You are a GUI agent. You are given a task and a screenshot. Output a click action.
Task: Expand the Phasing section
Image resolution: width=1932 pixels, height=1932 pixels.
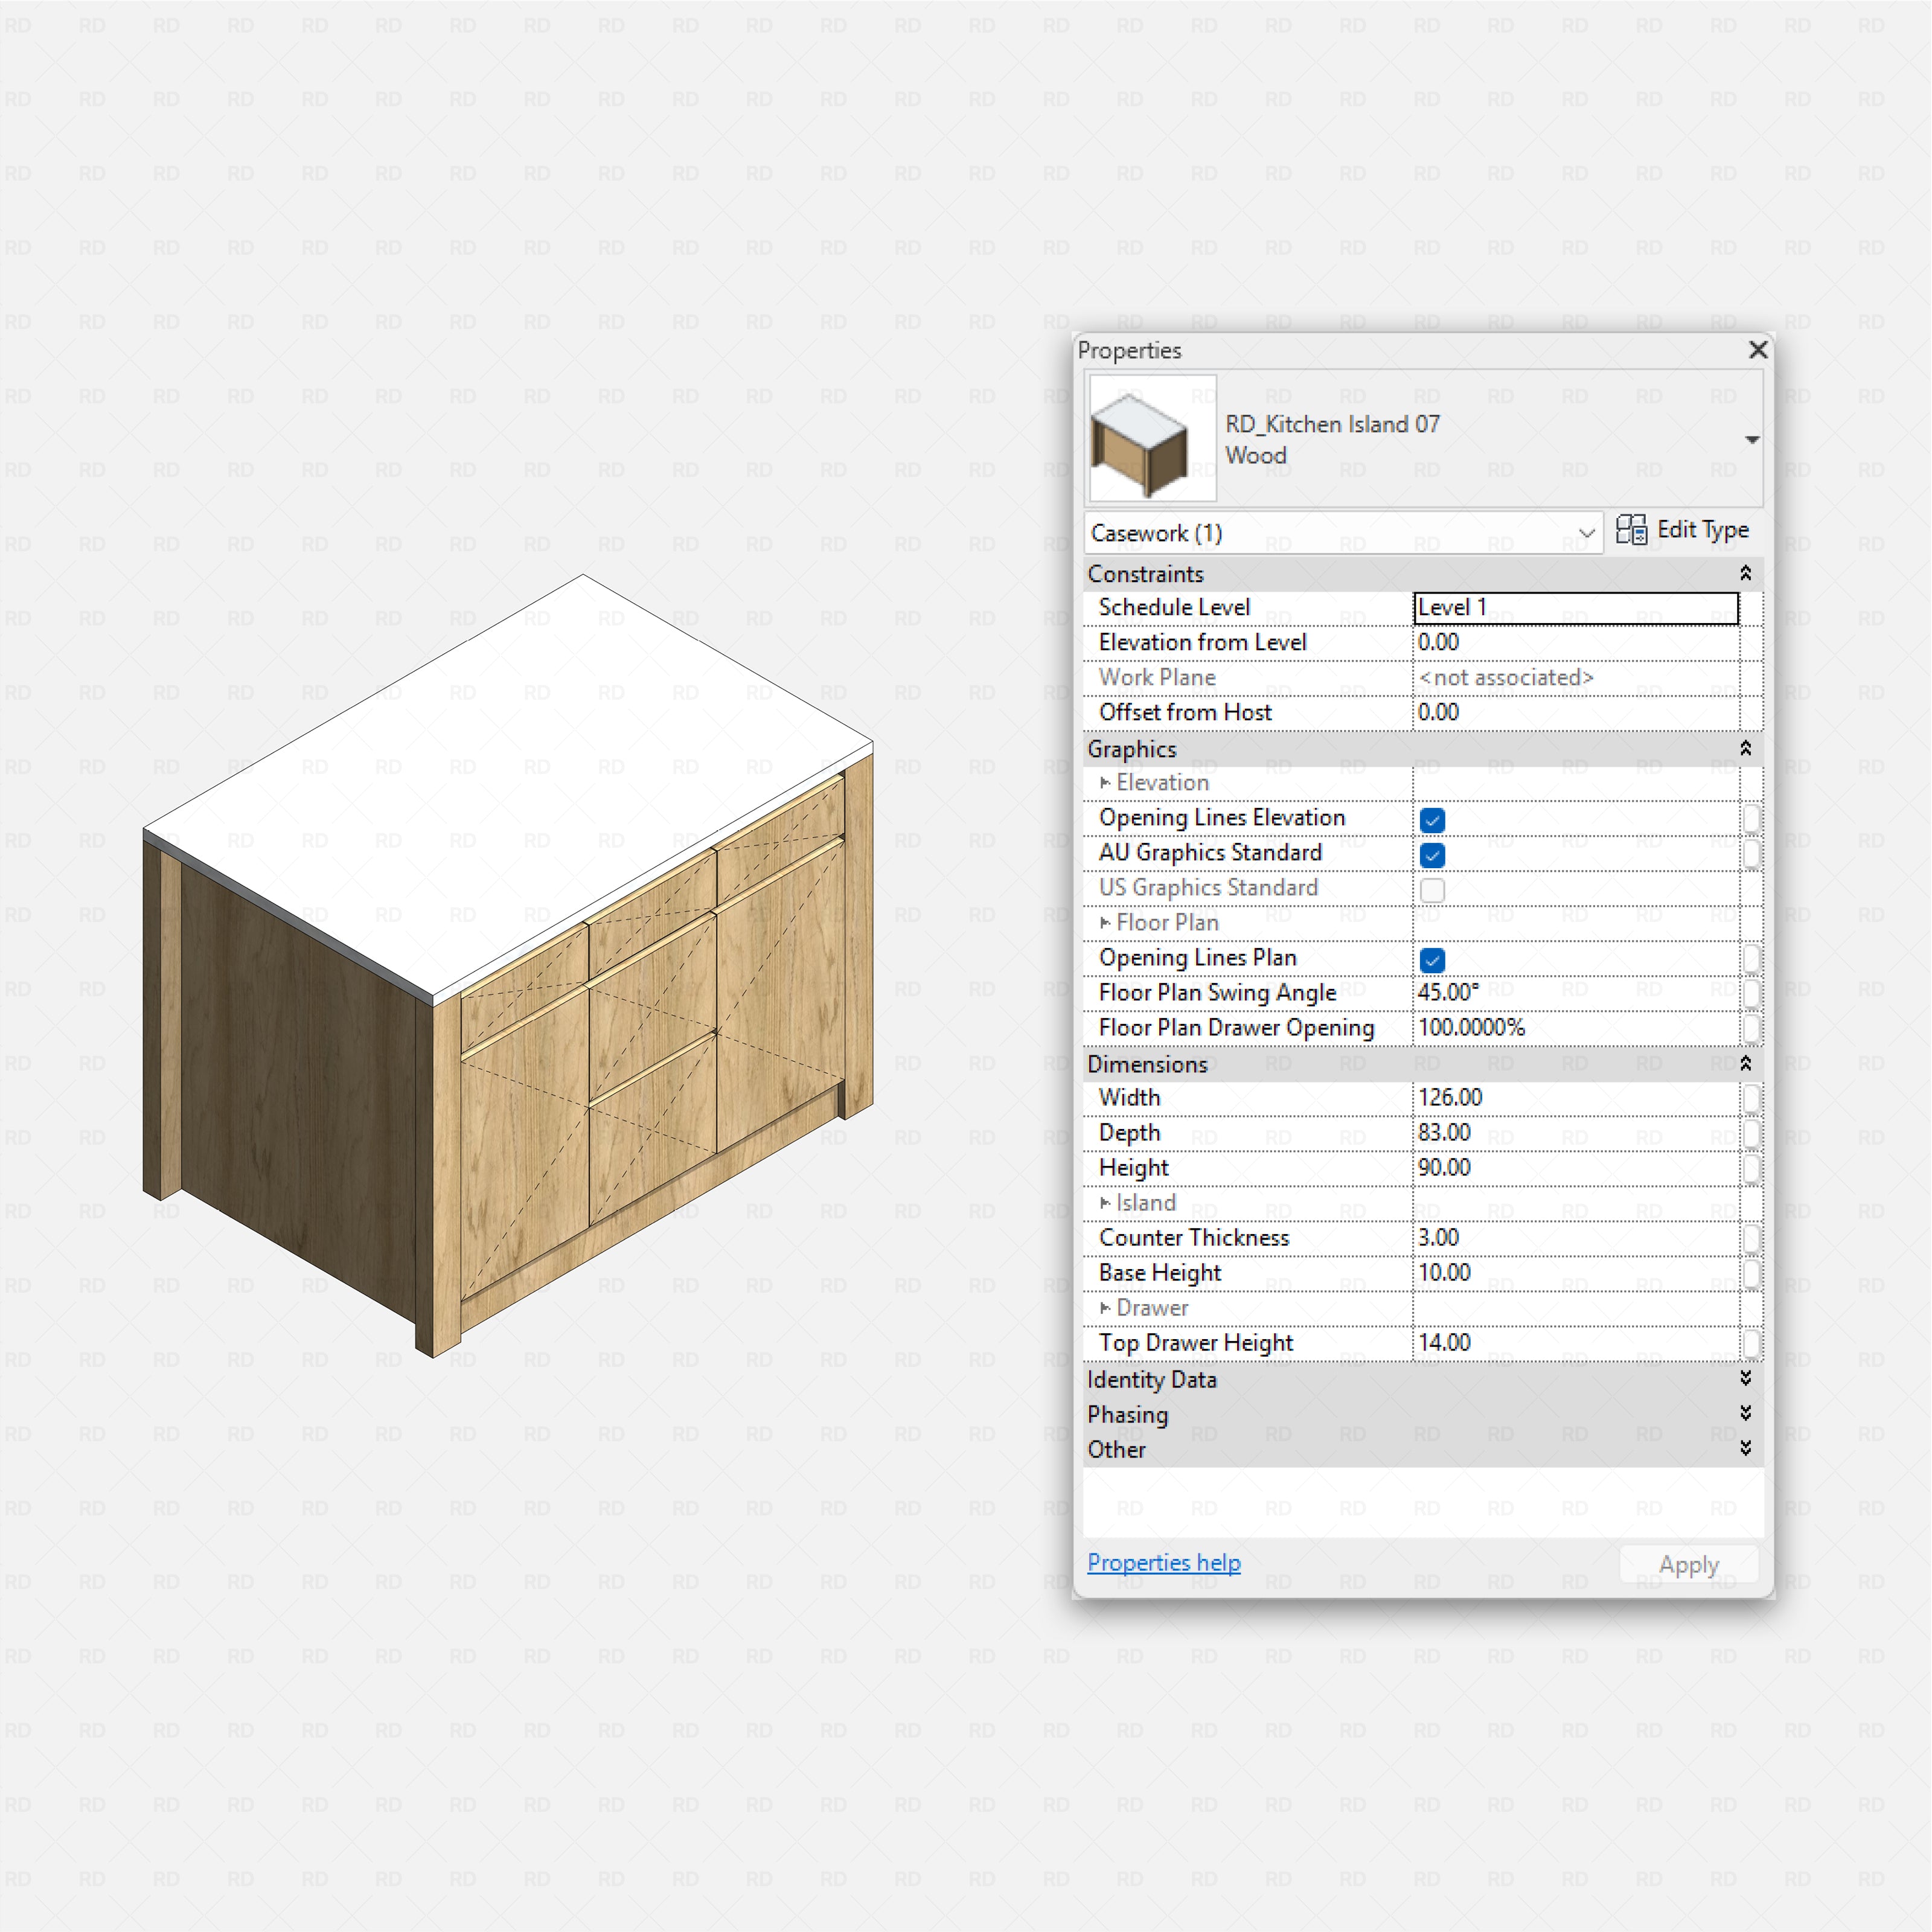click(x=1746, y=1414)
